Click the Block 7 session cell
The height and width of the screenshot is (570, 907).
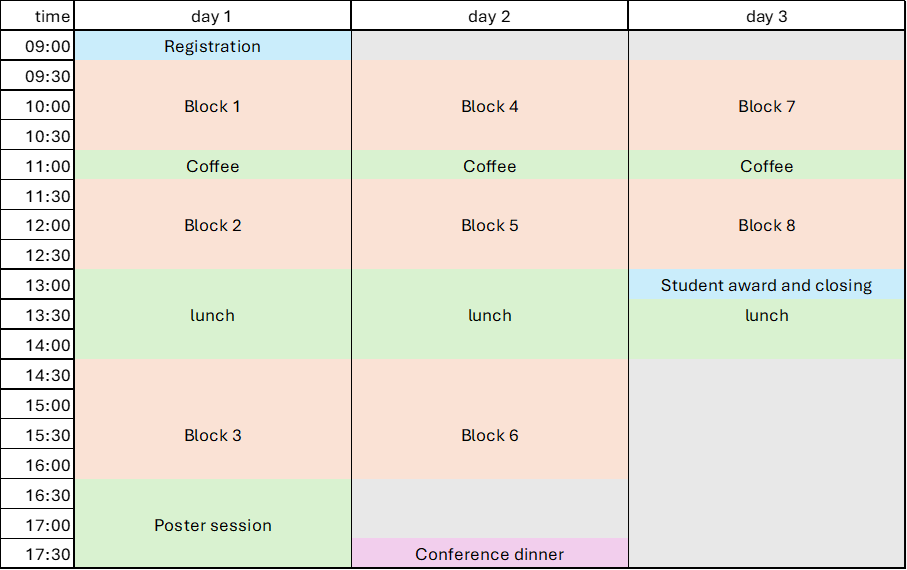767,106
